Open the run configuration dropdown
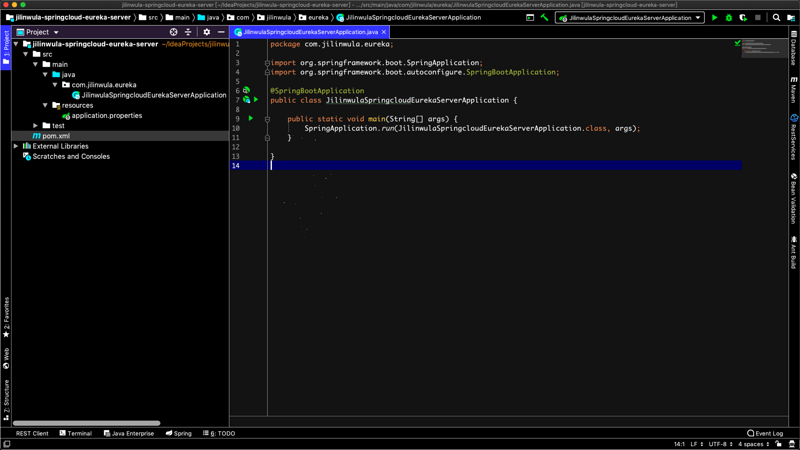 [x=630, y=18]
